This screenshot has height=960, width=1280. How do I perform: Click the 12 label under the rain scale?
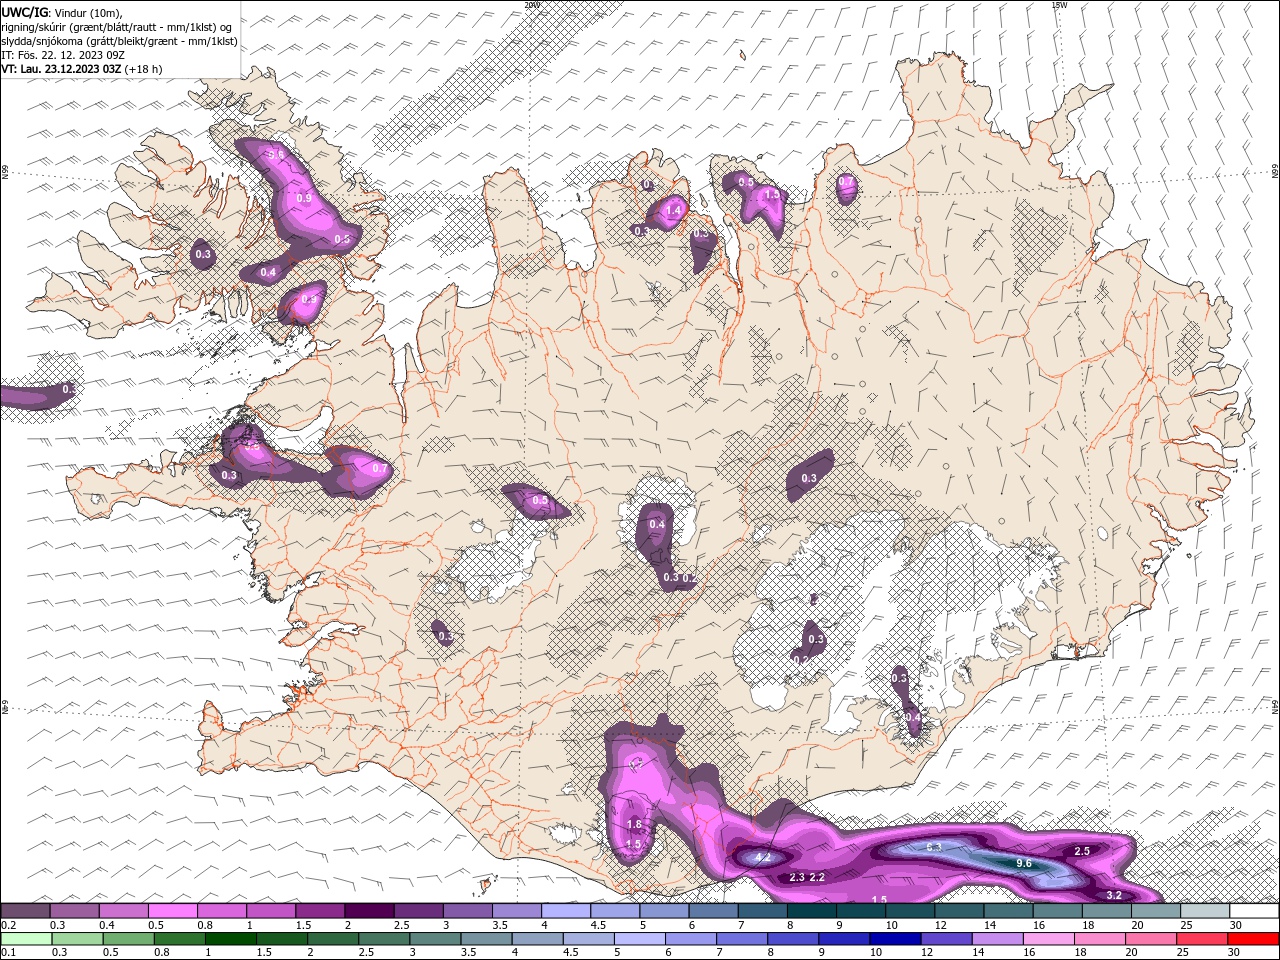(x=927, y=953)
